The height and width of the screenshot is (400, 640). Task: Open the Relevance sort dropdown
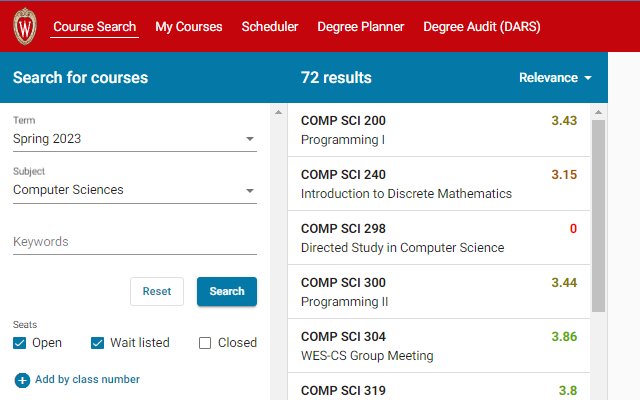555,78
